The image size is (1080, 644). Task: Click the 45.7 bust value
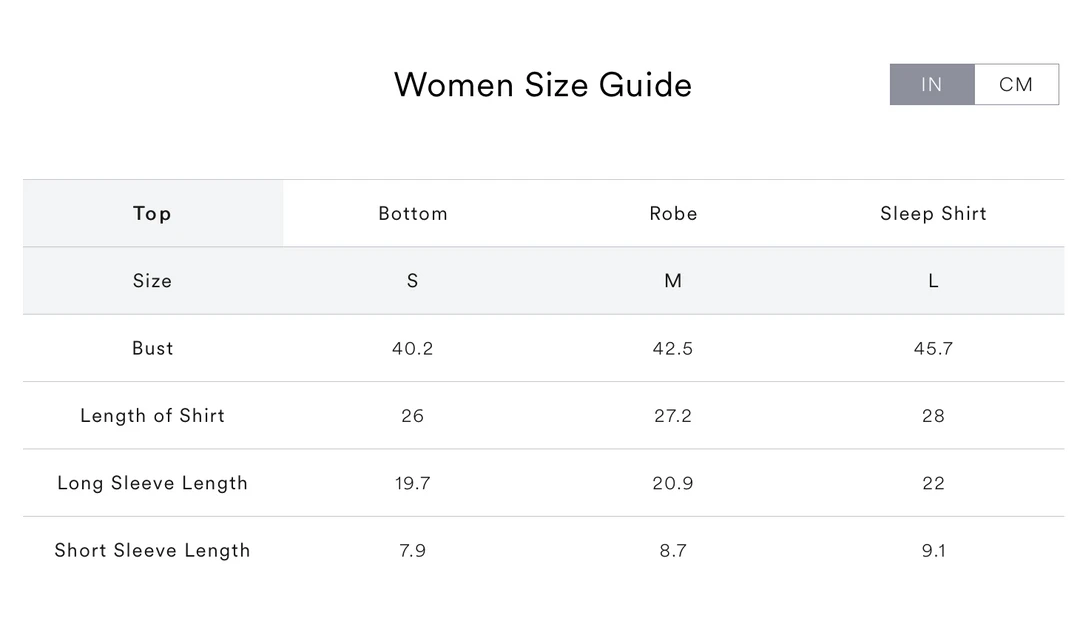pyautogui.click(x=933, y=348)
